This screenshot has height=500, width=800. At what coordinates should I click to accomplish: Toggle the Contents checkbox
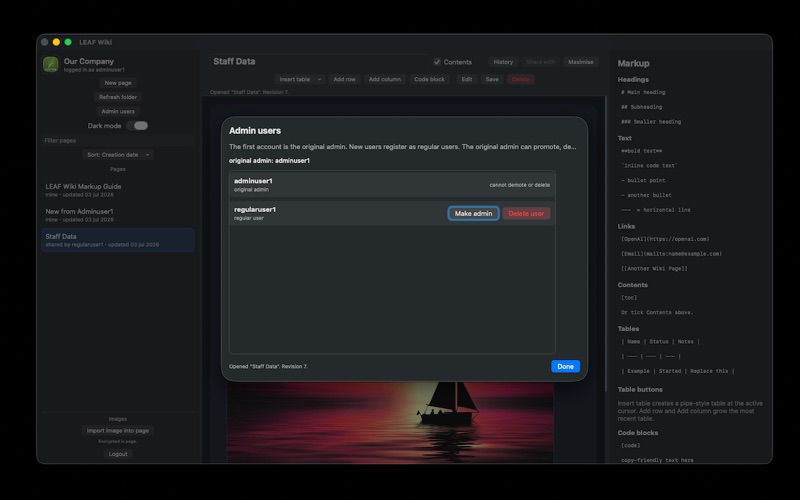pos(437,62)
